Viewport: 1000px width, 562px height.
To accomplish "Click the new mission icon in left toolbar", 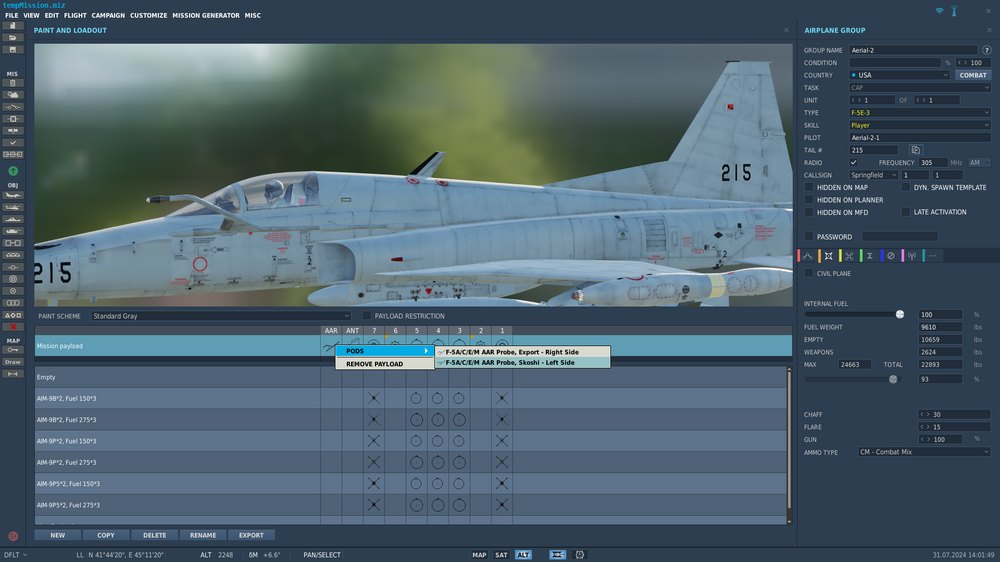I will coord(12,26).
